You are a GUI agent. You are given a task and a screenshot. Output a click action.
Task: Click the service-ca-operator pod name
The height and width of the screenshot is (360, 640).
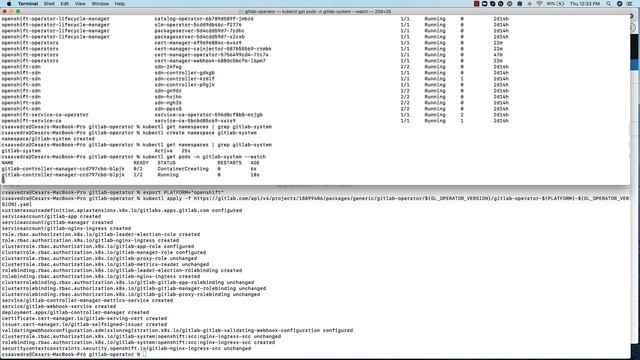pyautogui.click(x=208, y=115)
